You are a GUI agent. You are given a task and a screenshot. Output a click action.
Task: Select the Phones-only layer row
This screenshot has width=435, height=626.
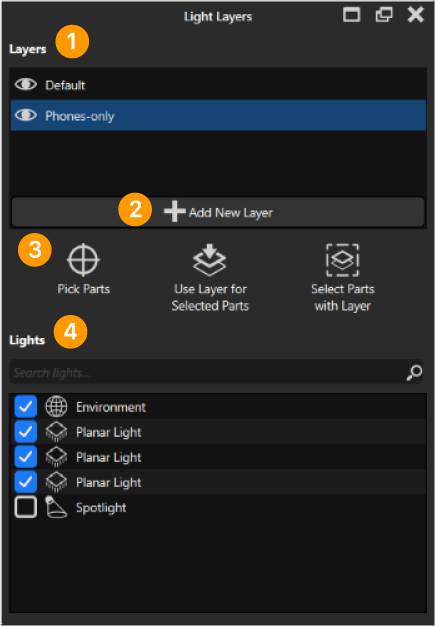pyautogui.click(x=218, y=115)
